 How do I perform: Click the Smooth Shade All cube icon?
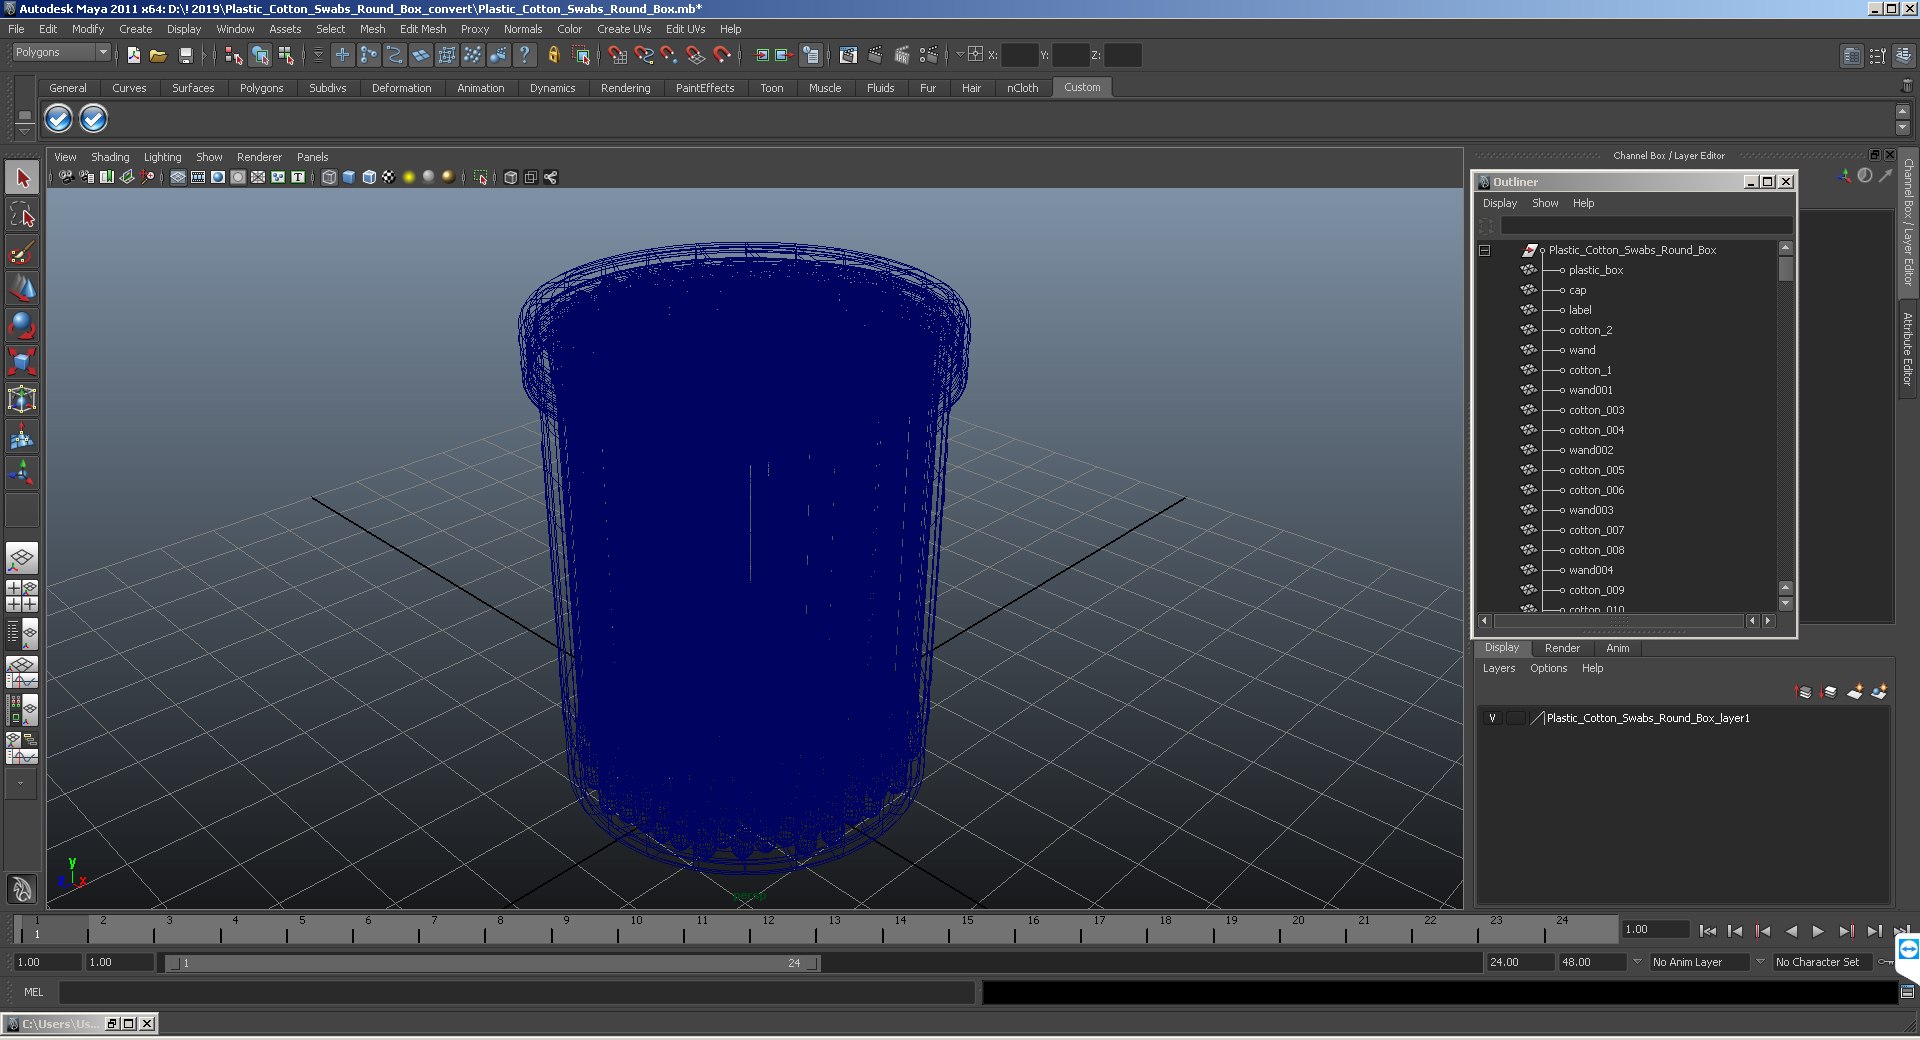(349, 177)
